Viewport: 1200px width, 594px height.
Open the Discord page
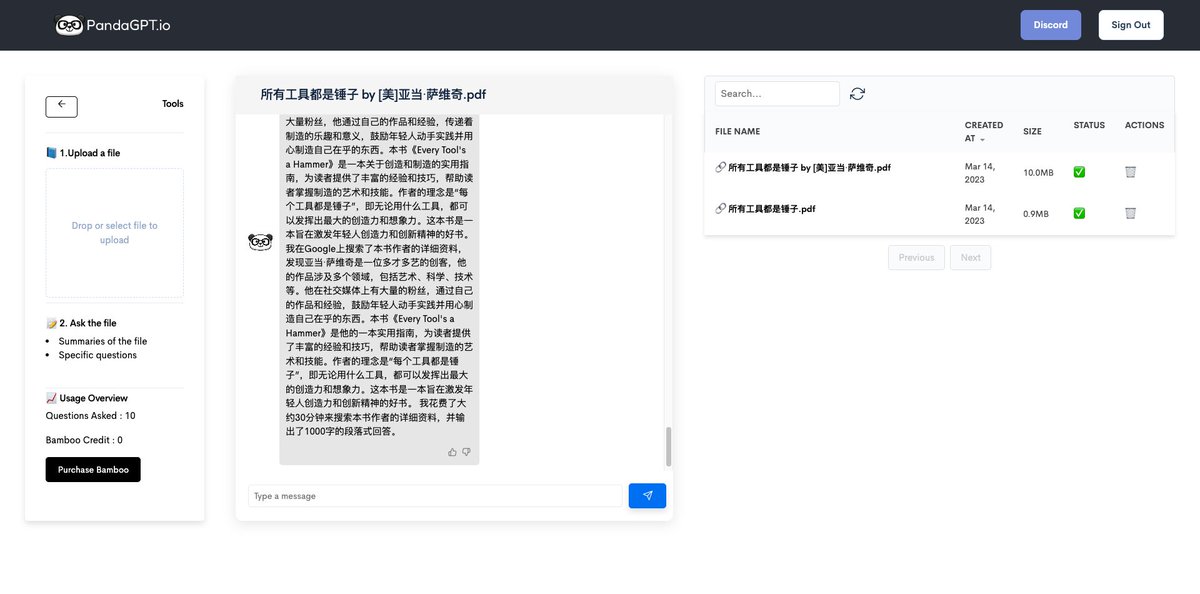(x=1050, y=24)
